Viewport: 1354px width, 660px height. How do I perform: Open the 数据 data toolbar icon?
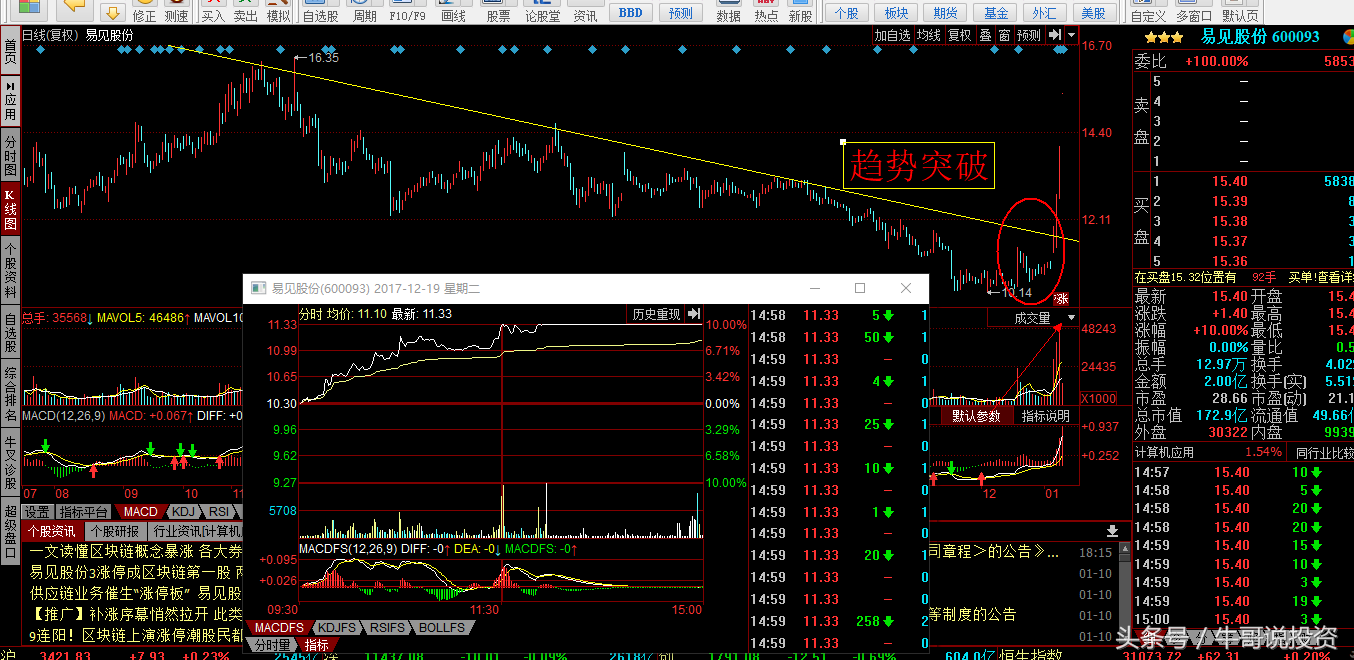[729, 12]
